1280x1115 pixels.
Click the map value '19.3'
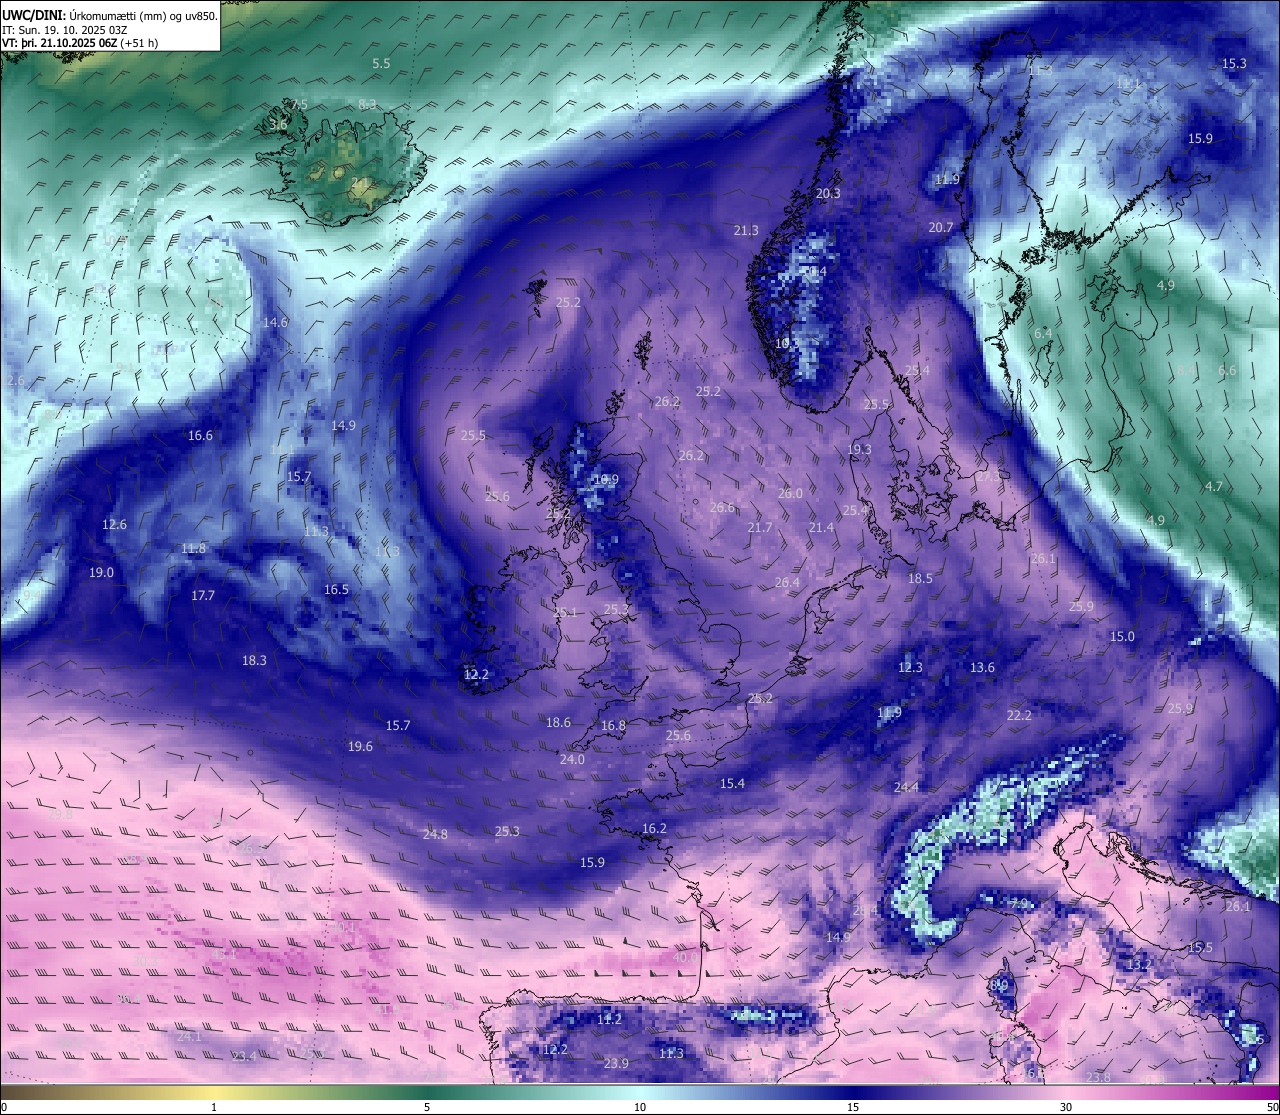[859, 450]
